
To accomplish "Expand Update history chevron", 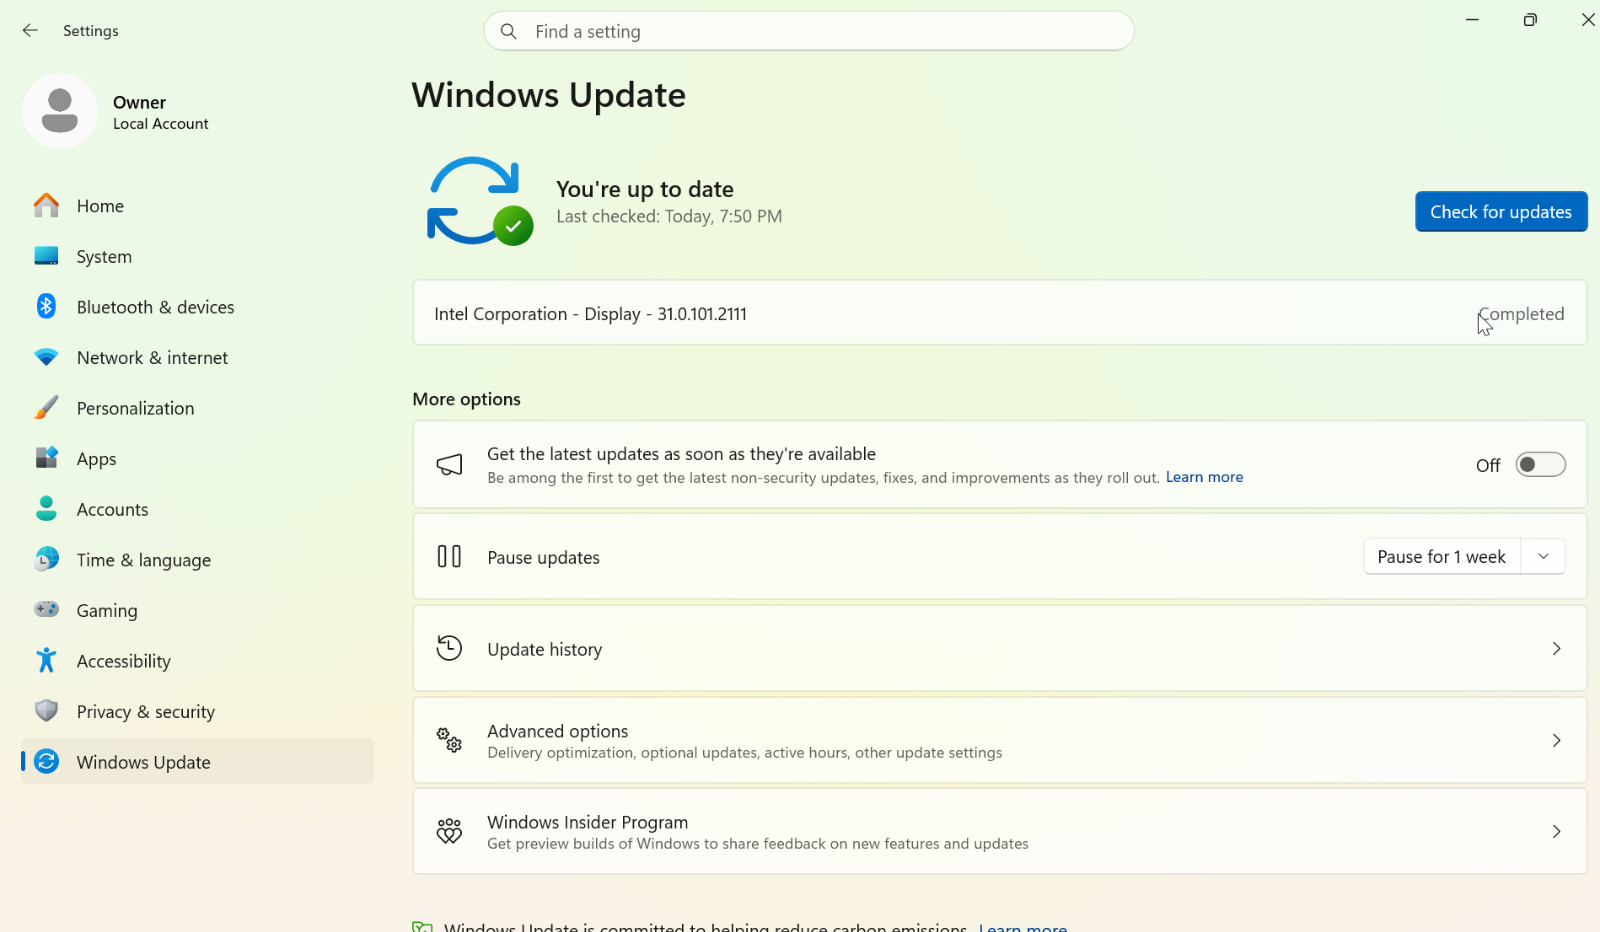I will (x=1557, y=649).
